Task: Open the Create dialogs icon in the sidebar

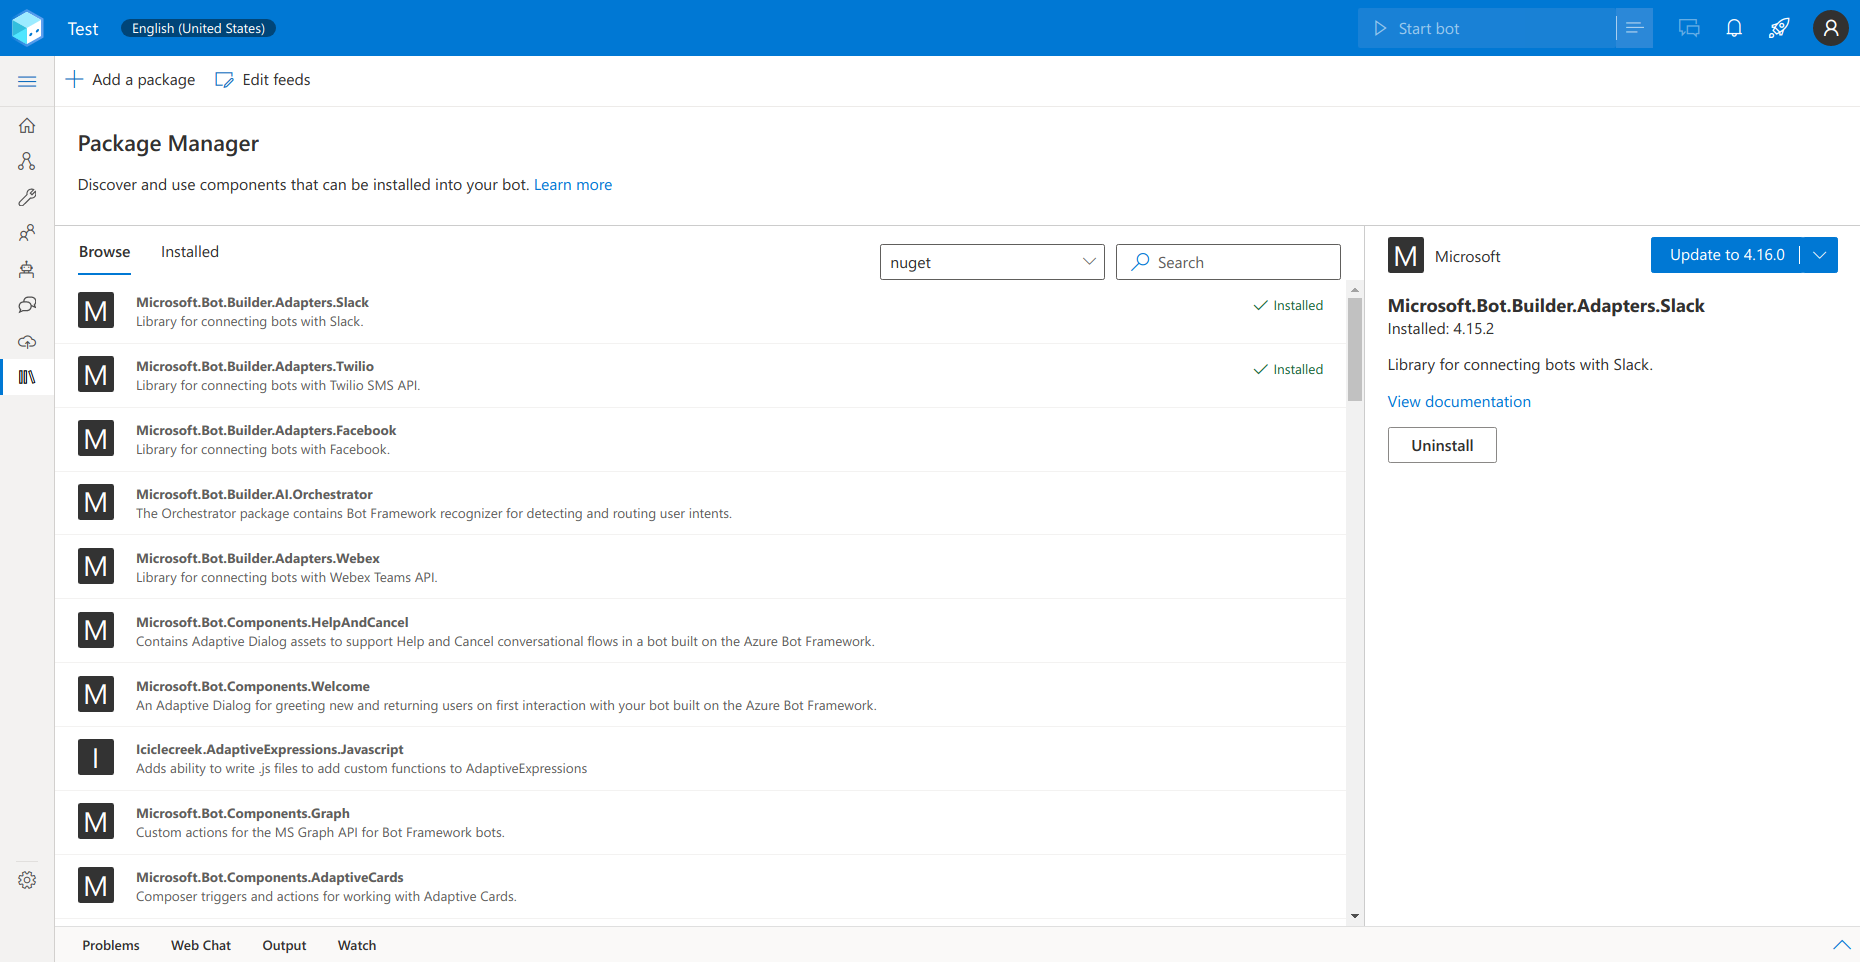Action: [27, 161]
